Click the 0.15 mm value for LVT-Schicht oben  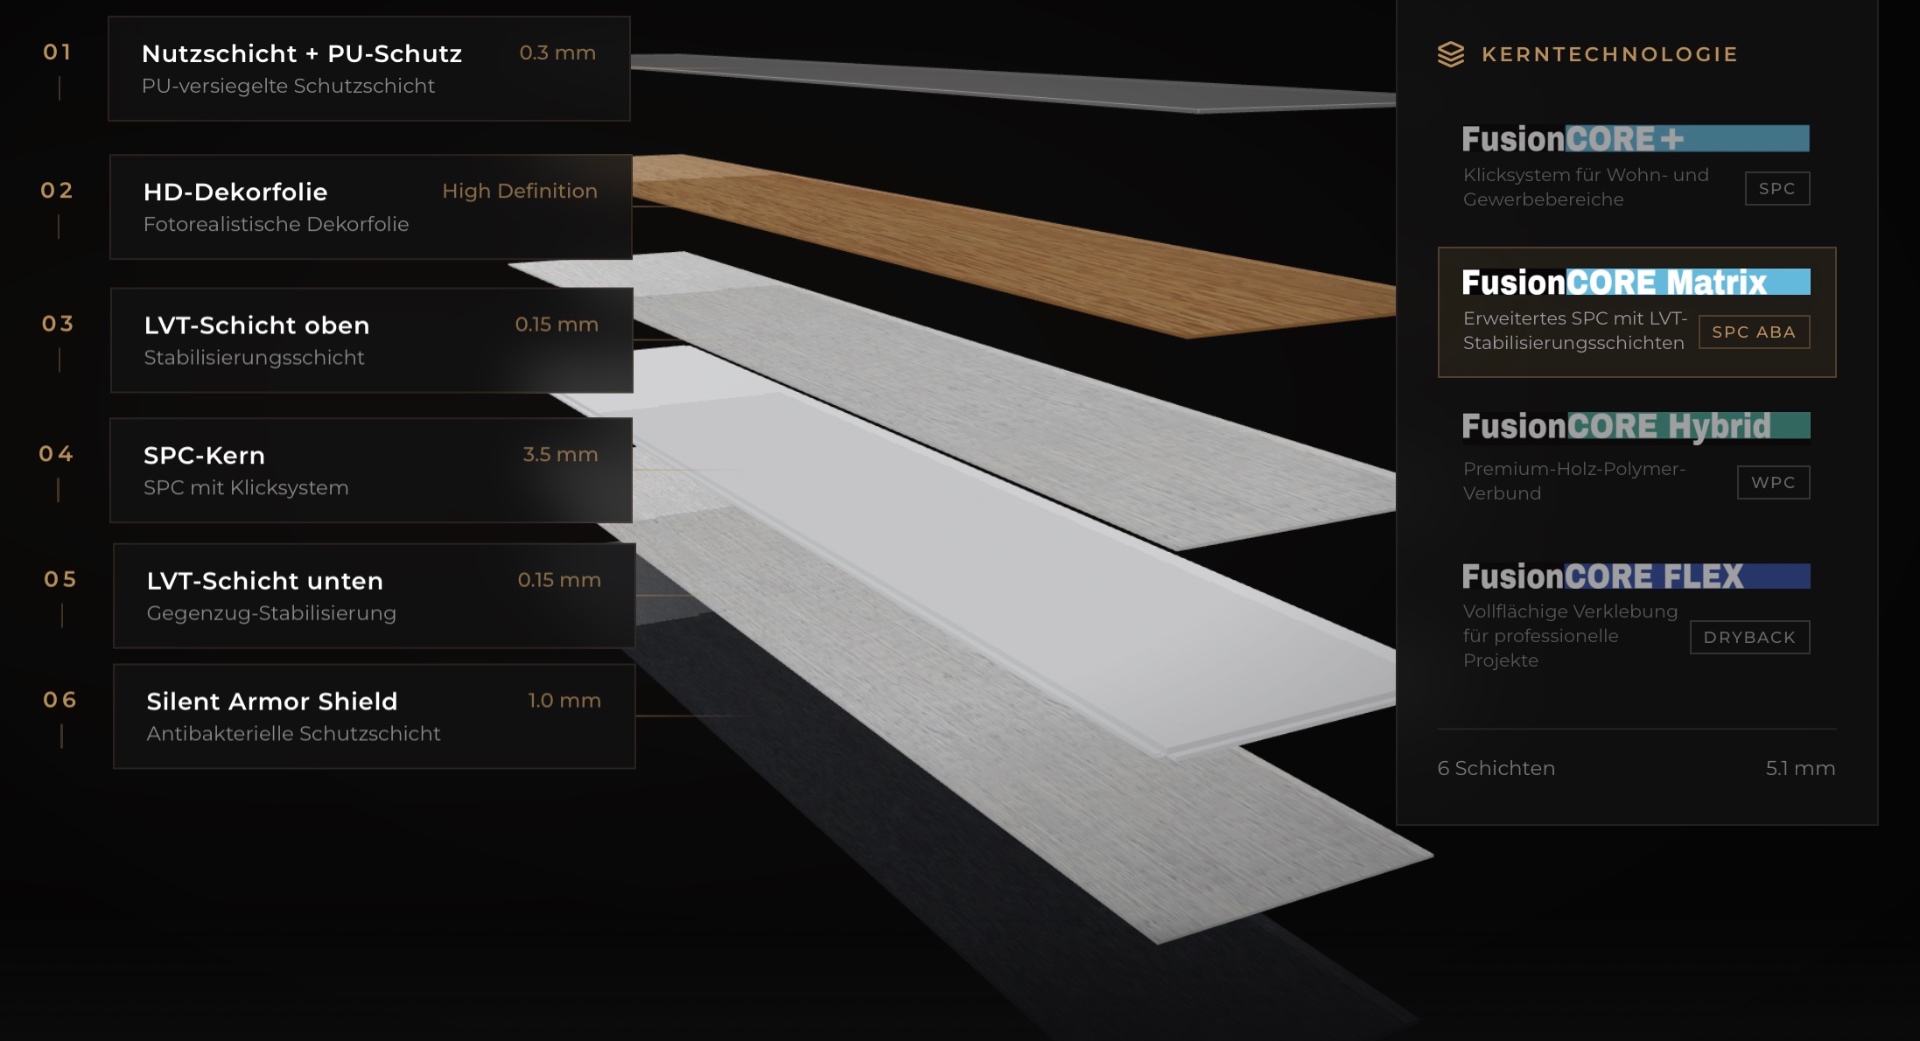tap(557, 324)
